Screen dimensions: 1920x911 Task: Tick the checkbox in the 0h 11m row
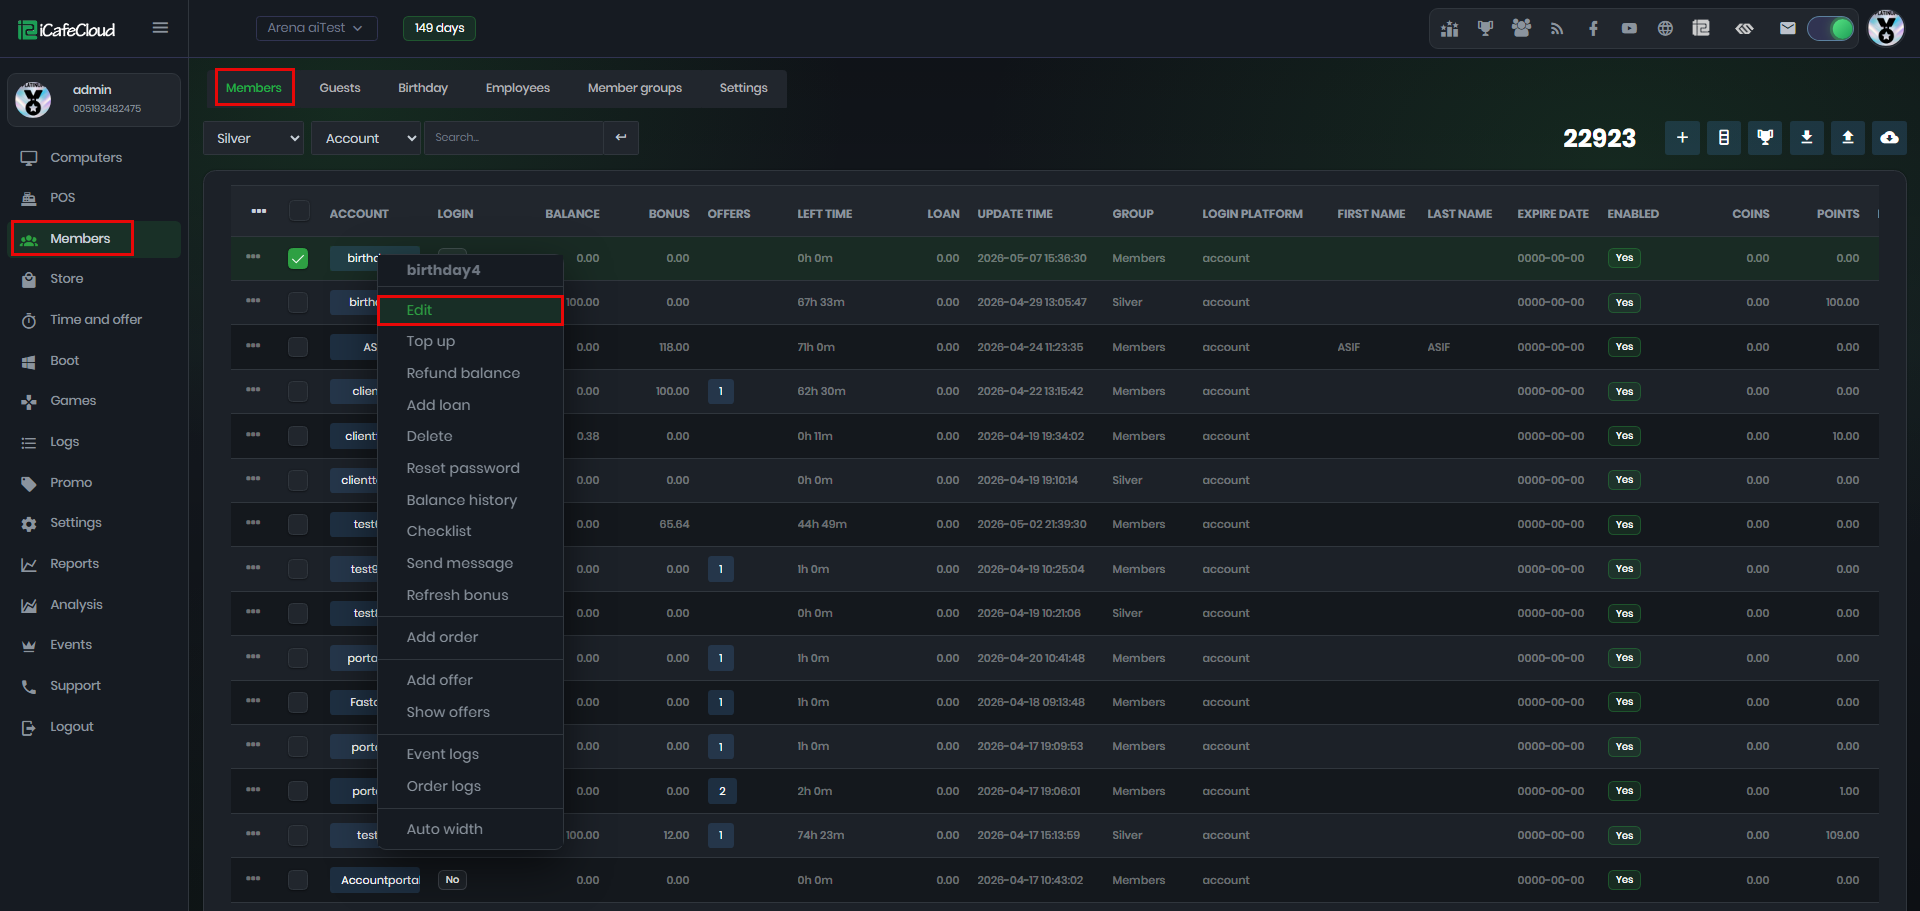point(298,436)
